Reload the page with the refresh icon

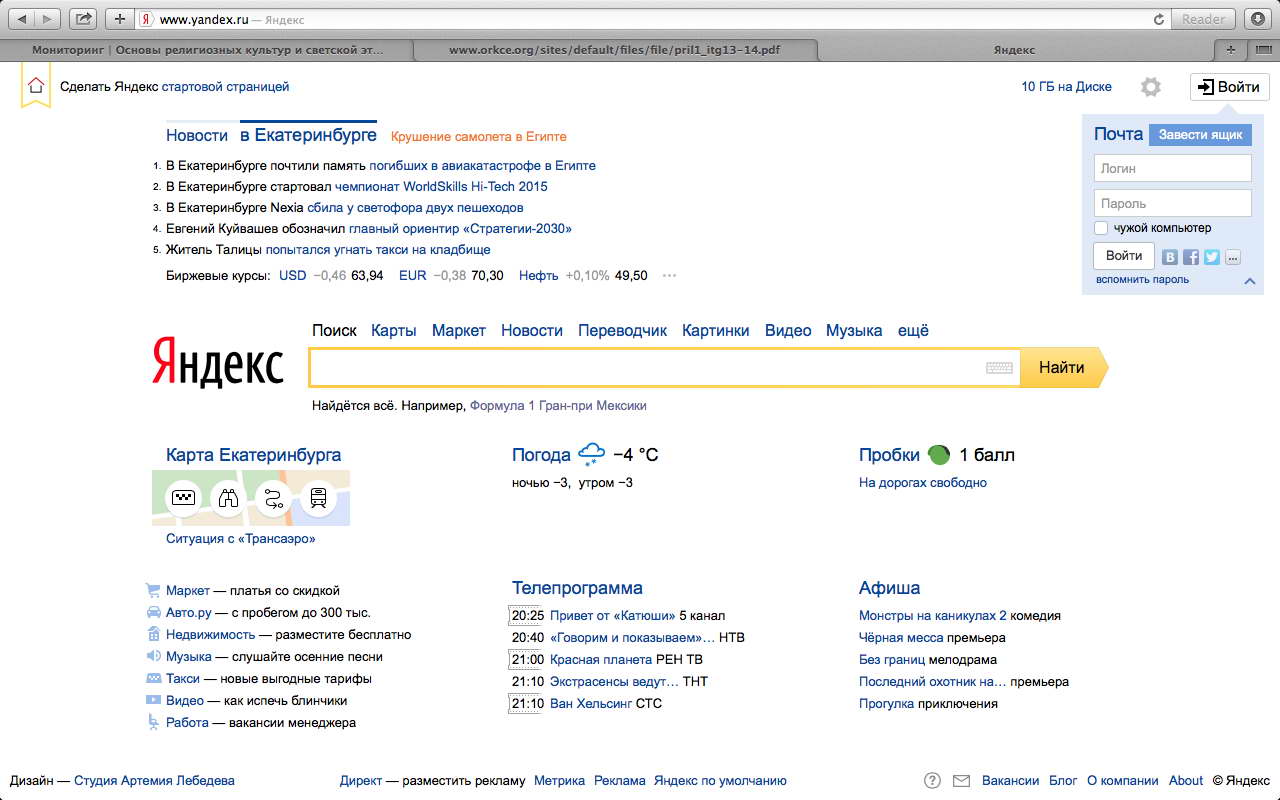coord(1159,19)
